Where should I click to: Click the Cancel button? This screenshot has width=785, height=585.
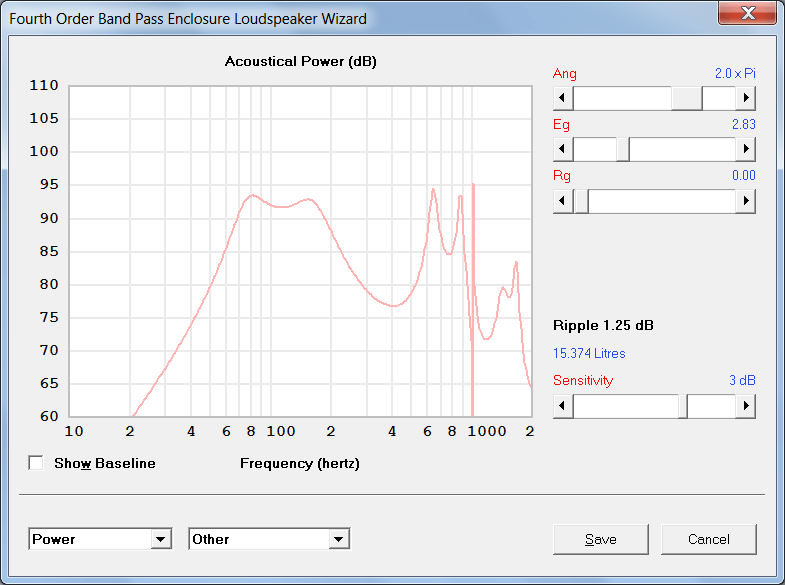708,539
